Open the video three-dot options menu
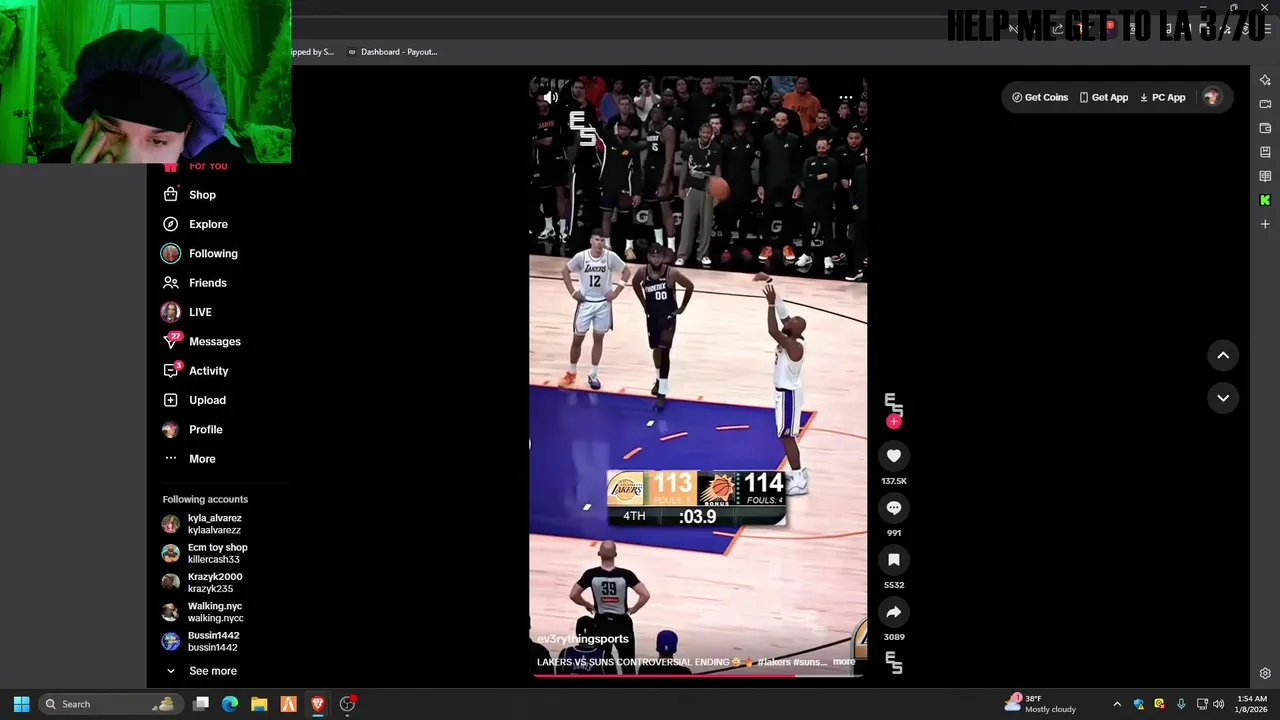This screenshot has width=1280, height=720. click(x=846, y=97)
